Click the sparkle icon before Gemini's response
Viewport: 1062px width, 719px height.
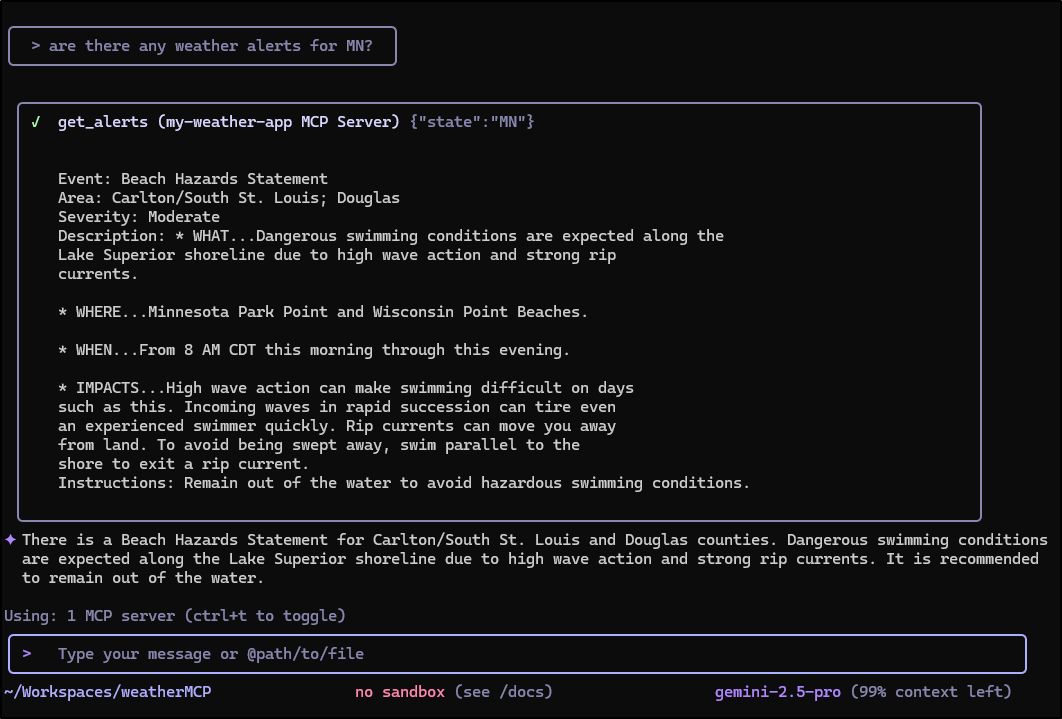click(11, 540)
